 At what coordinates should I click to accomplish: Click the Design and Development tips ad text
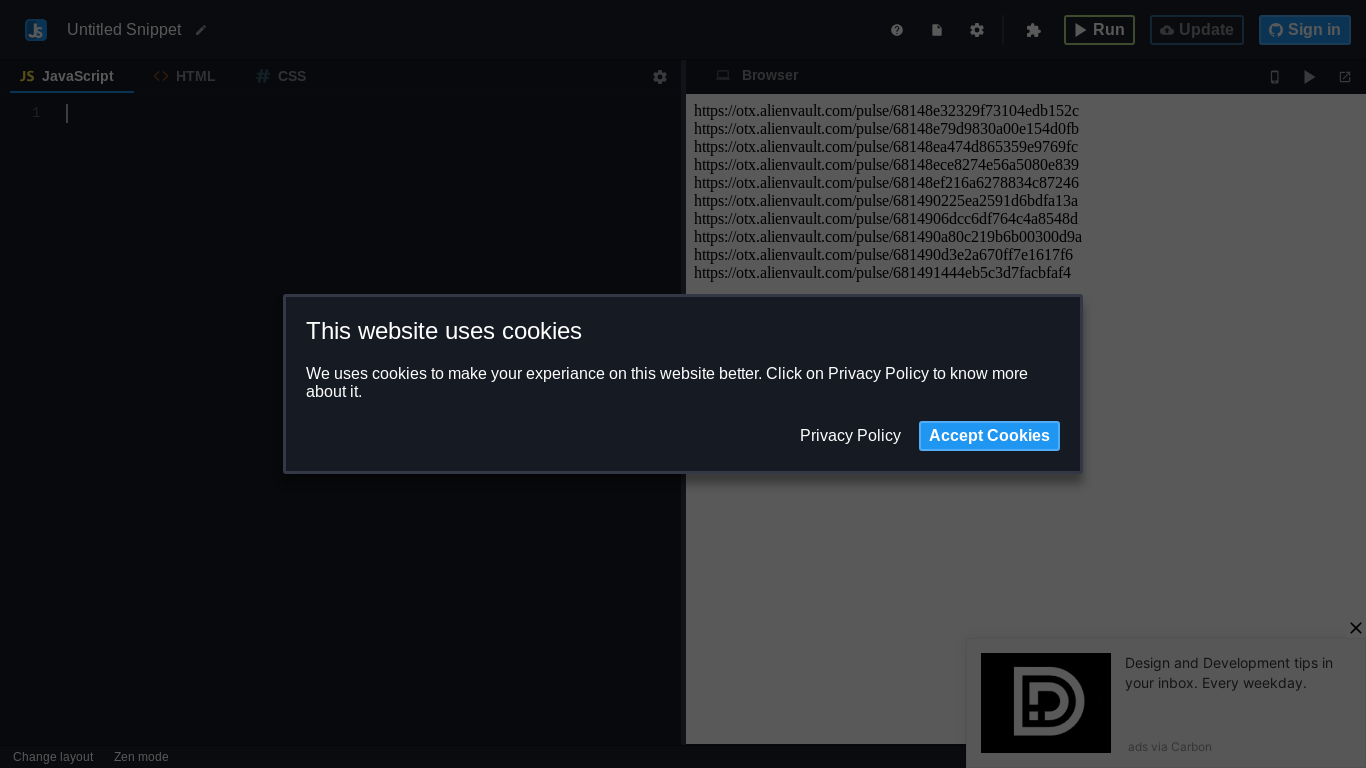click(x=1229, y=673)
